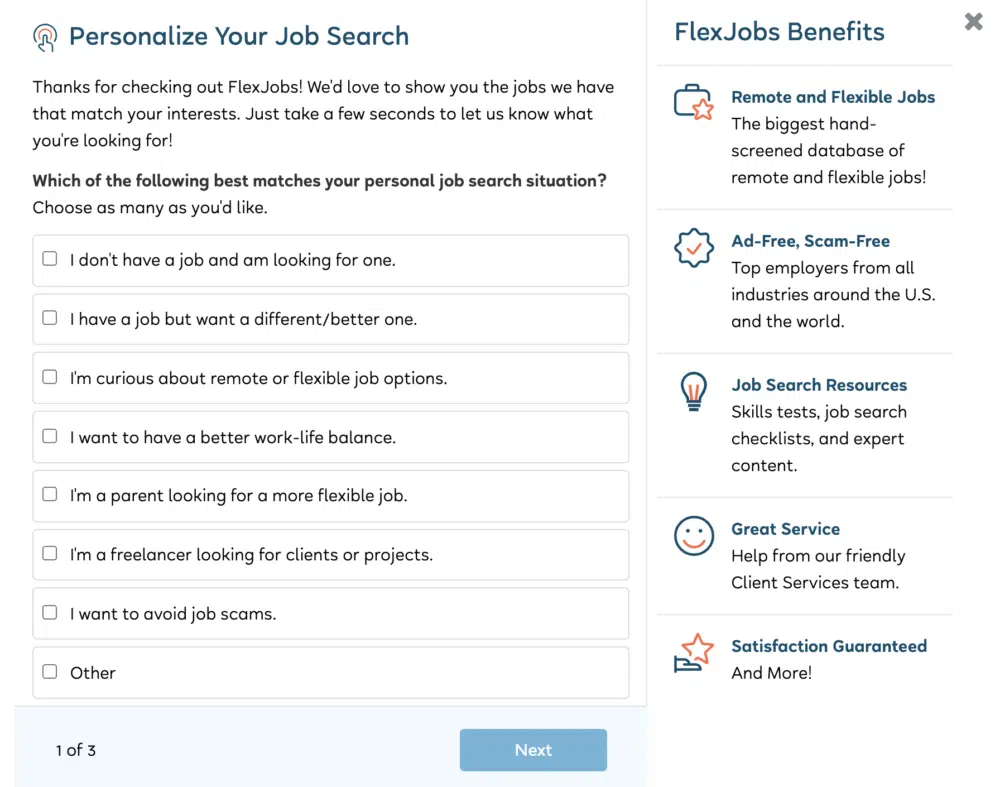Check the Other option checkbox
Image resolution: width=1000 pixels, height=787 pixels.
point(50,672)
